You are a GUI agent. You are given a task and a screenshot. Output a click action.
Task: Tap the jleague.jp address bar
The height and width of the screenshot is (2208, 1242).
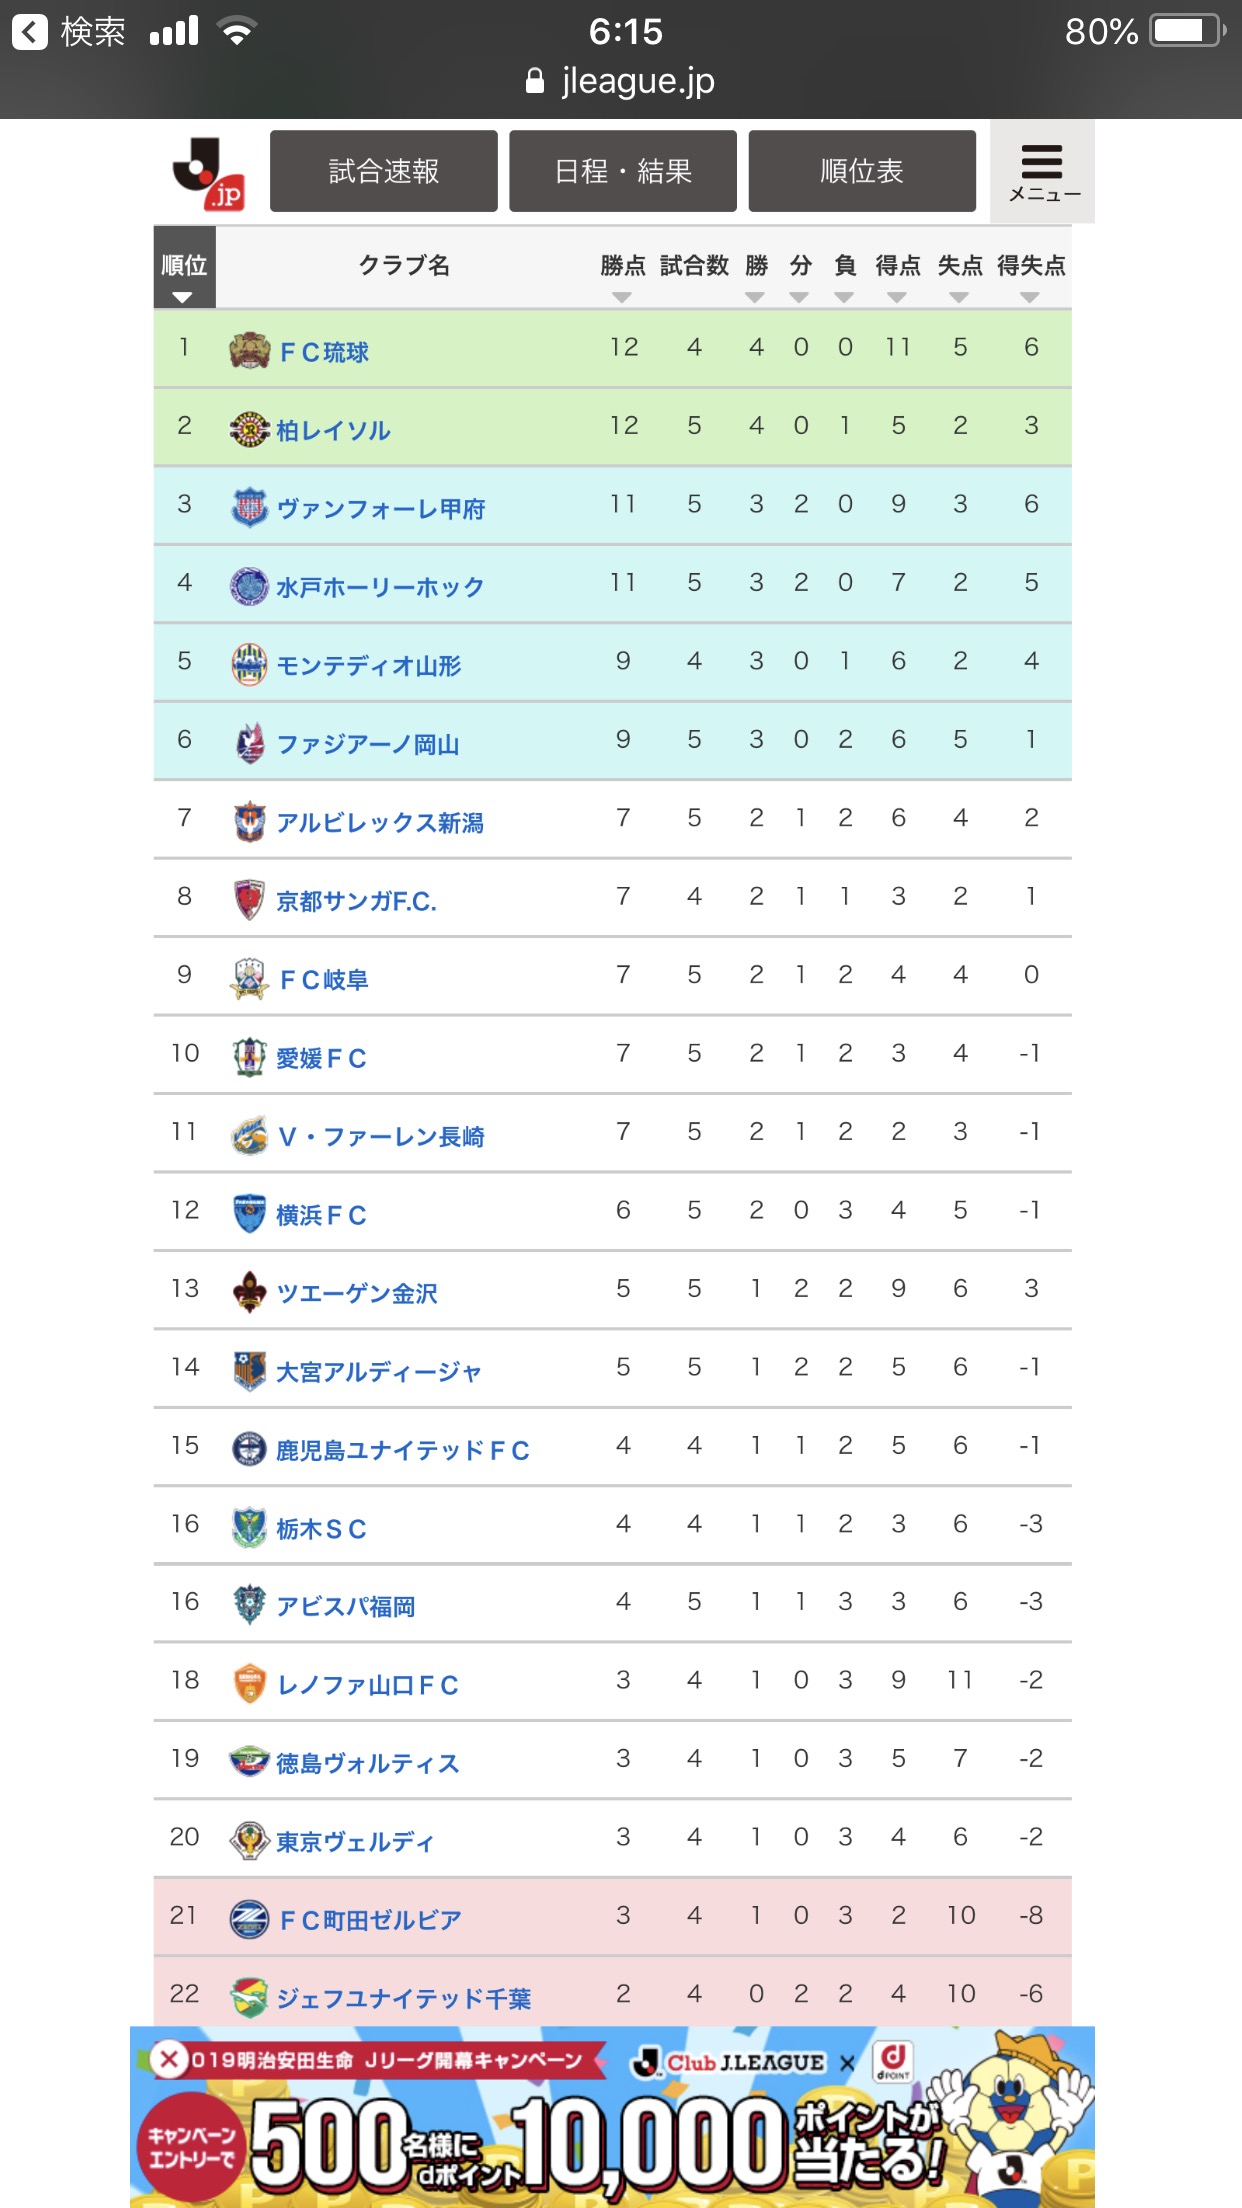point(621,81)
